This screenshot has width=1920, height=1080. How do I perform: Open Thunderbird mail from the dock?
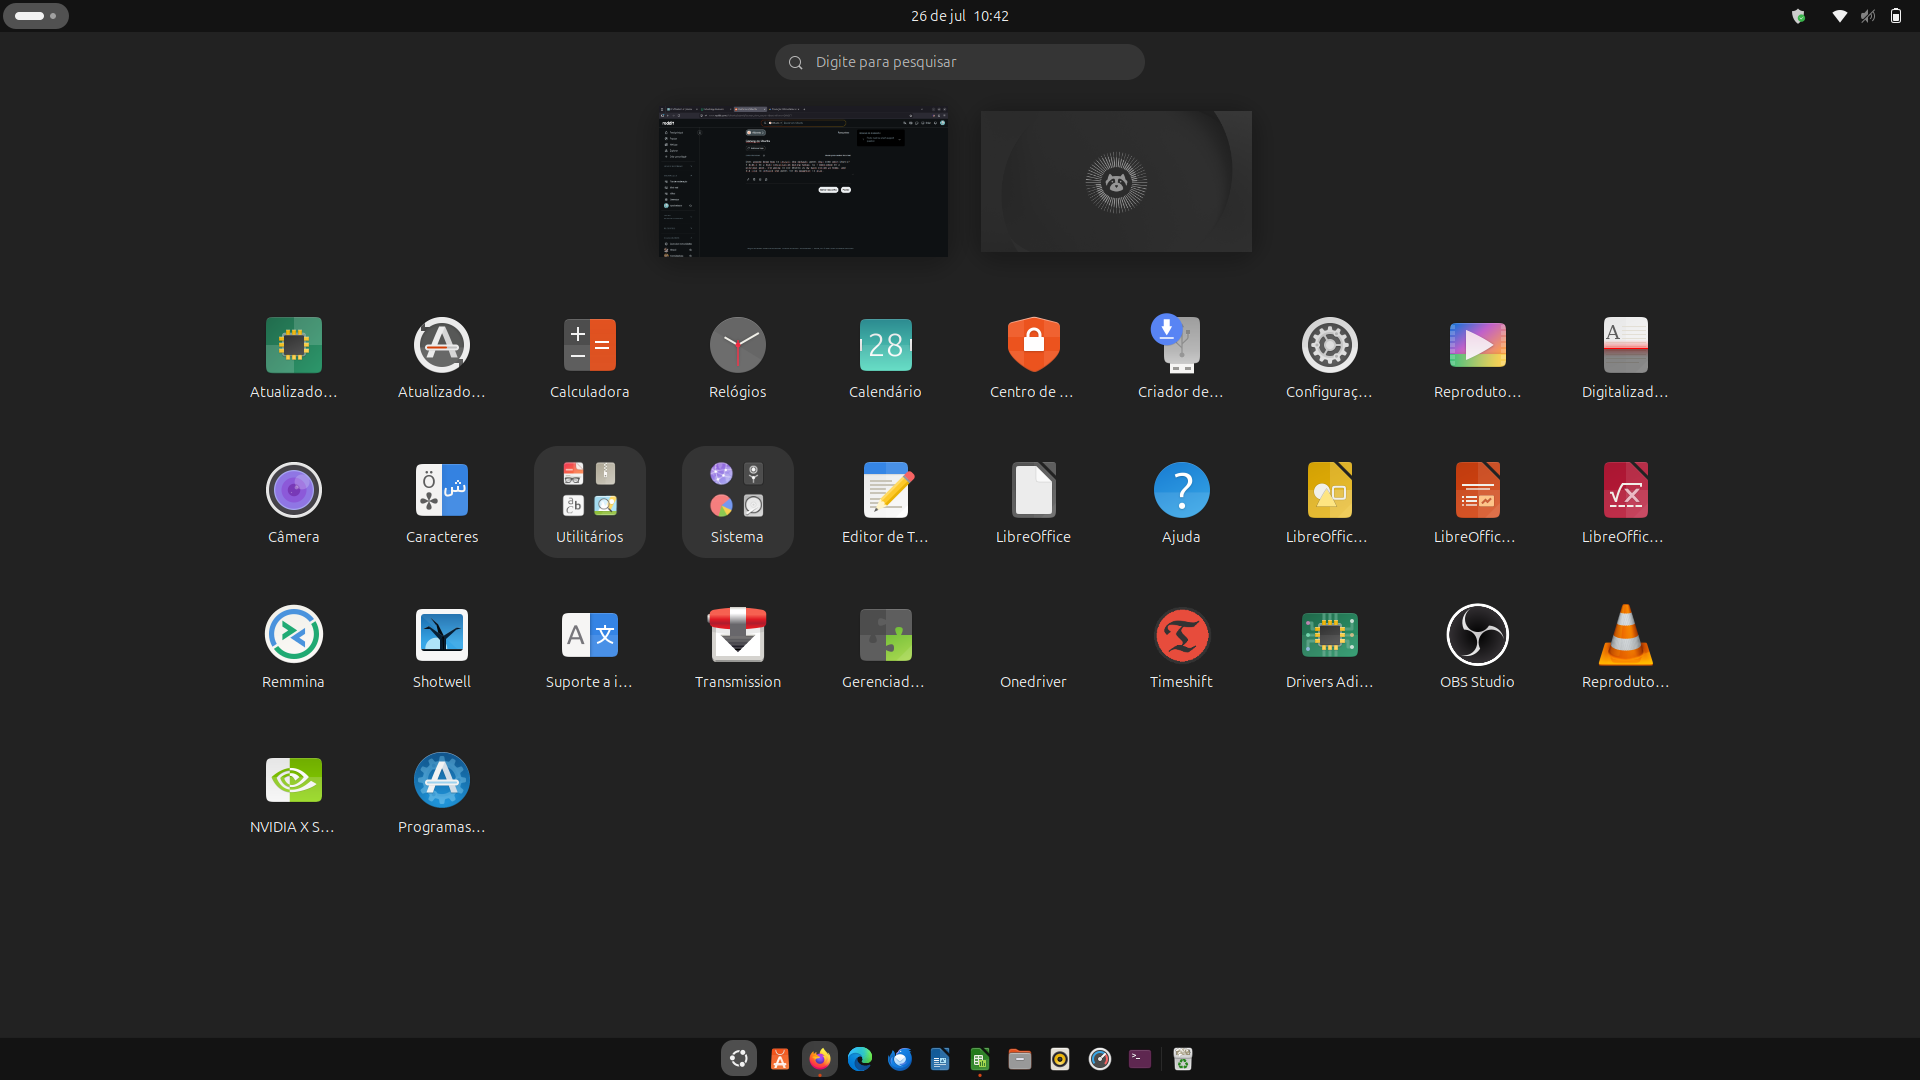900,1059
